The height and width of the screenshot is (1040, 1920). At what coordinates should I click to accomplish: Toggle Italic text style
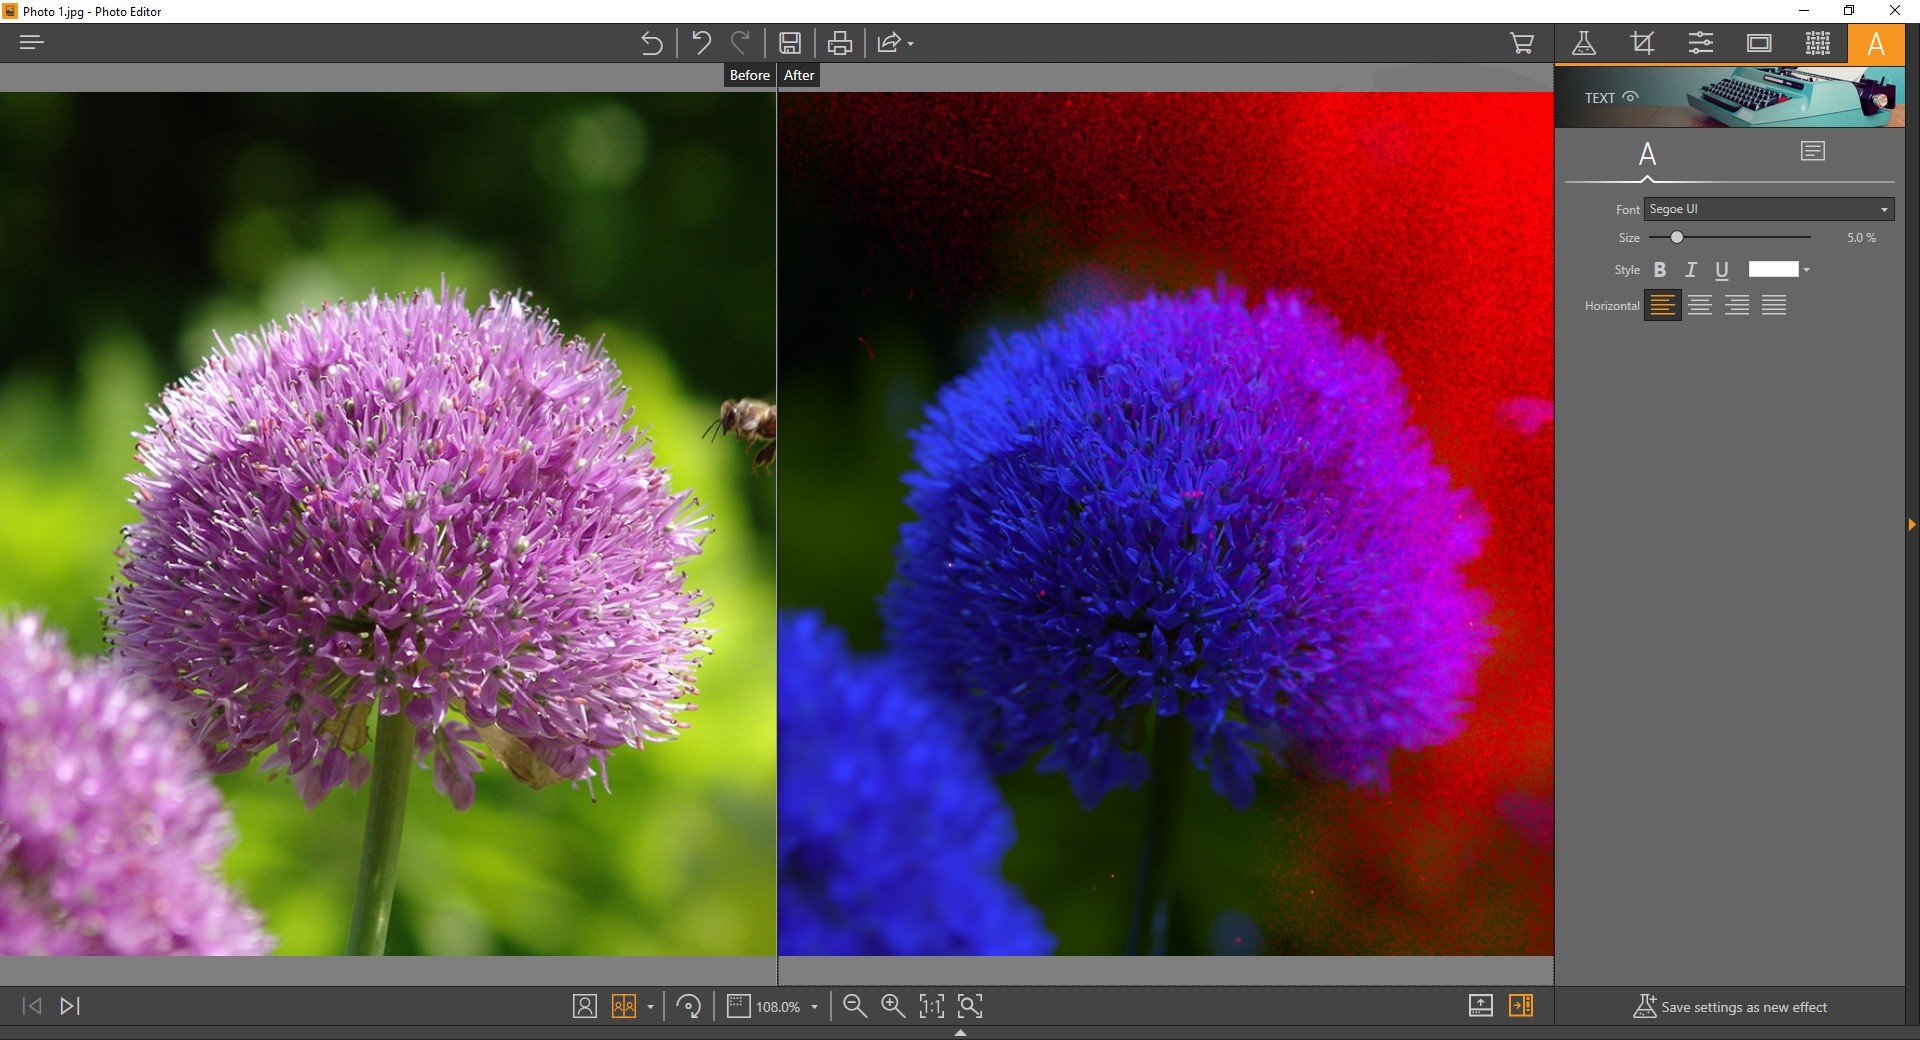click(x=1691, y=270)
